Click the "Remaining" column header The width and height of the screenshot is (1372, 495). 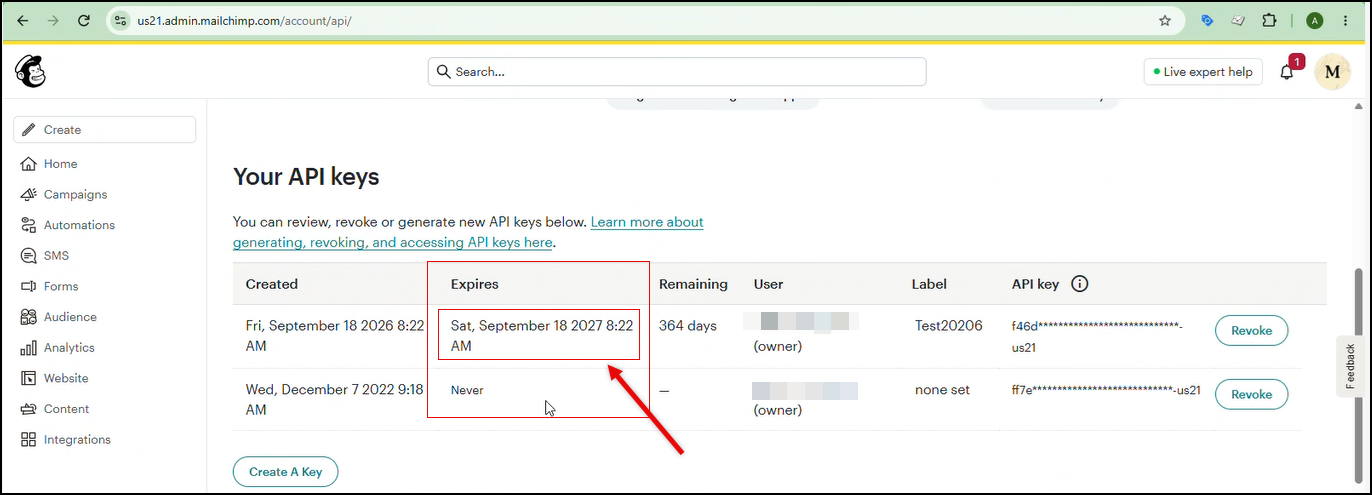(x=693, y=284)
